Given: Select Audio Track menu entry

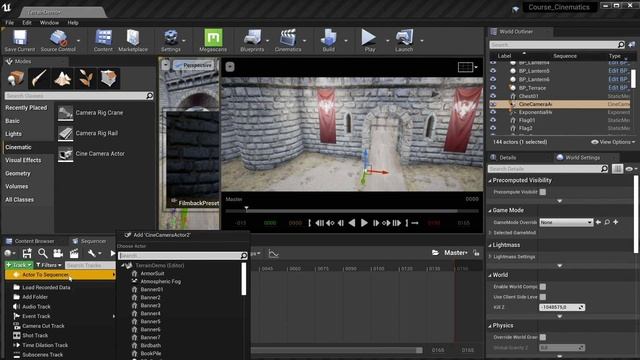Looking at the screenshot, I should pyautogui.click(x=36, y=307).
